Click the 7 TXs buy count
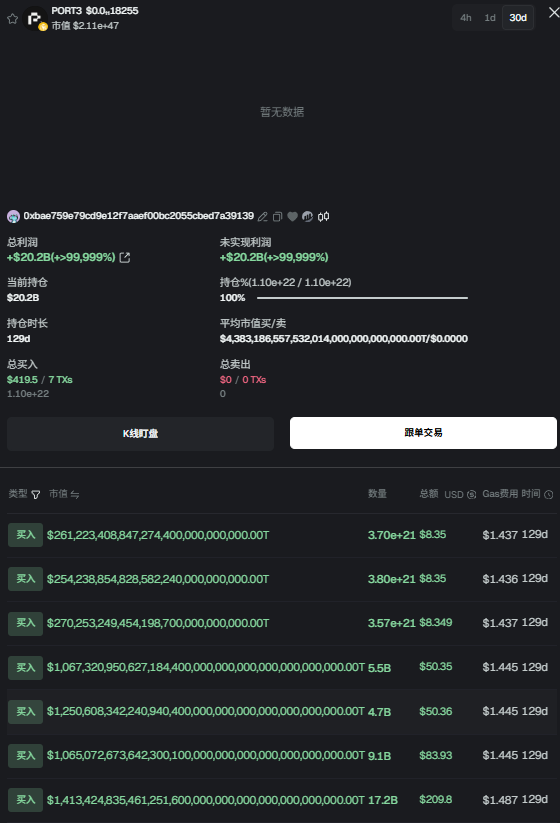 click(60, 379)
